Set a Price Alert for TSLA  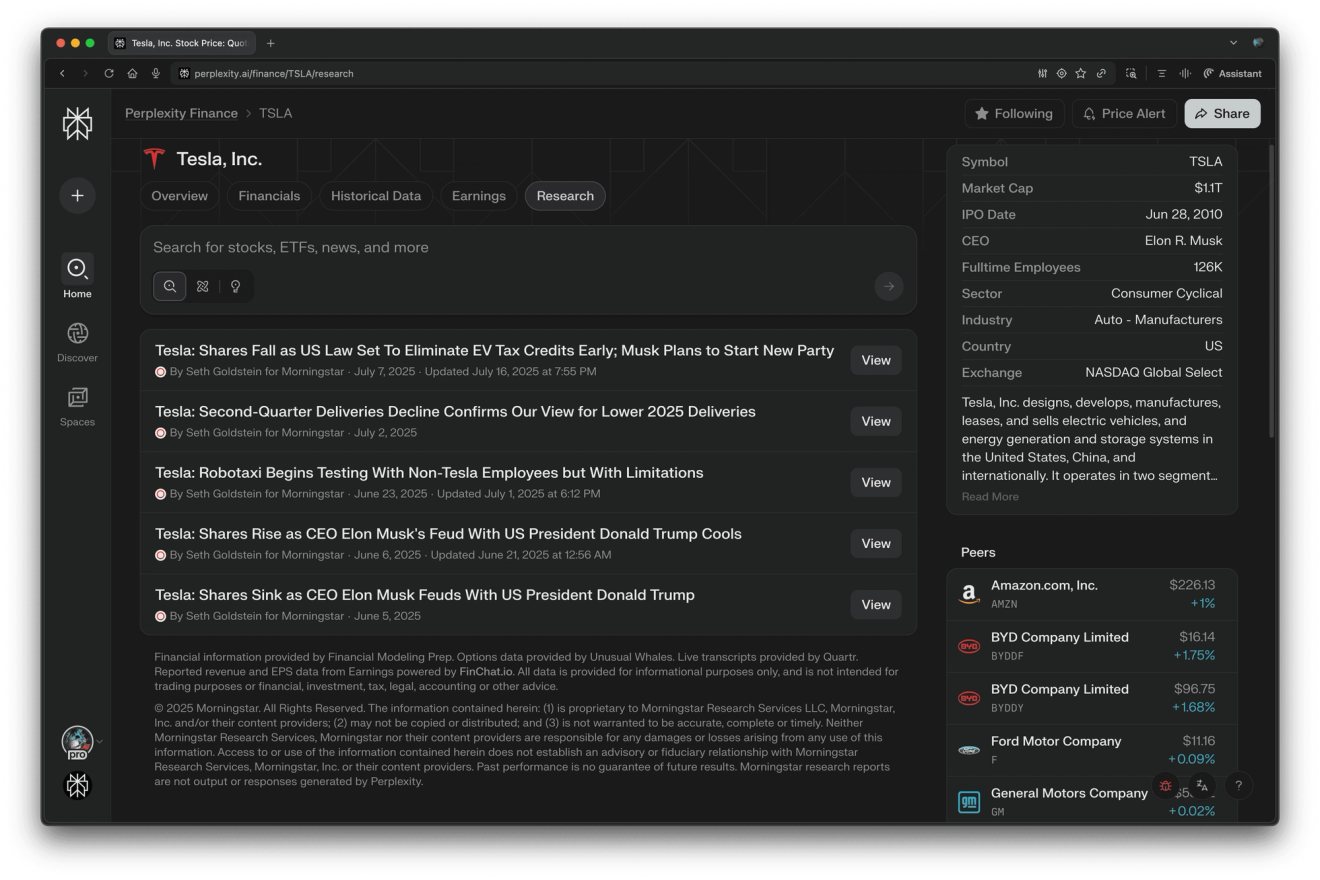1124,114
